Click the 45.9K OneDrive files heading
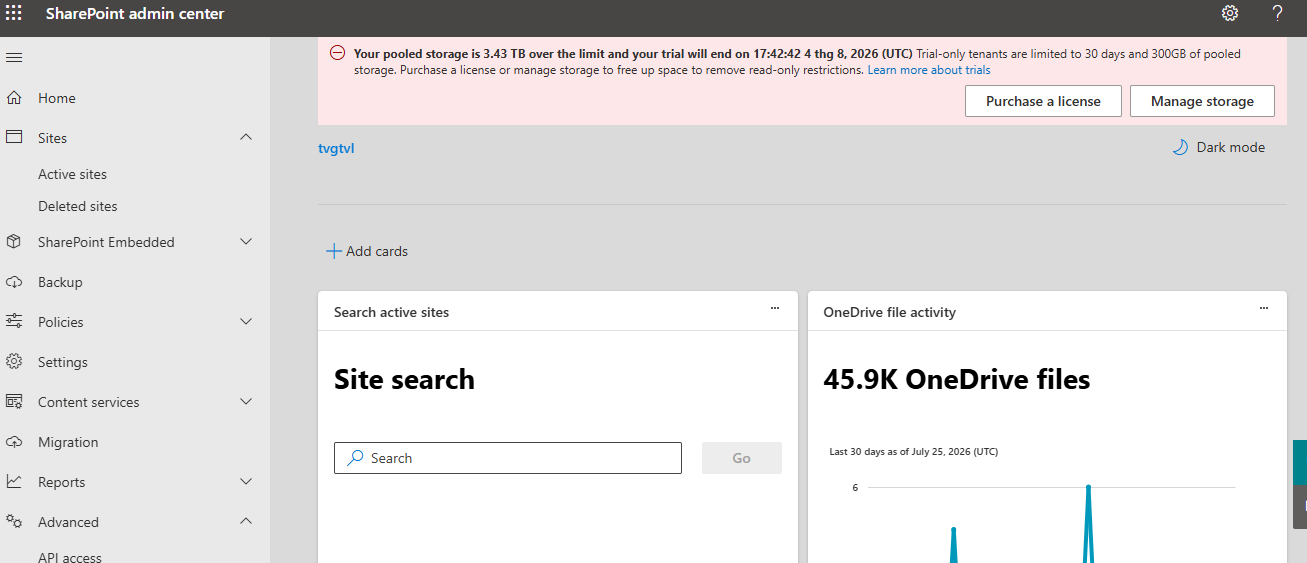 956,380
